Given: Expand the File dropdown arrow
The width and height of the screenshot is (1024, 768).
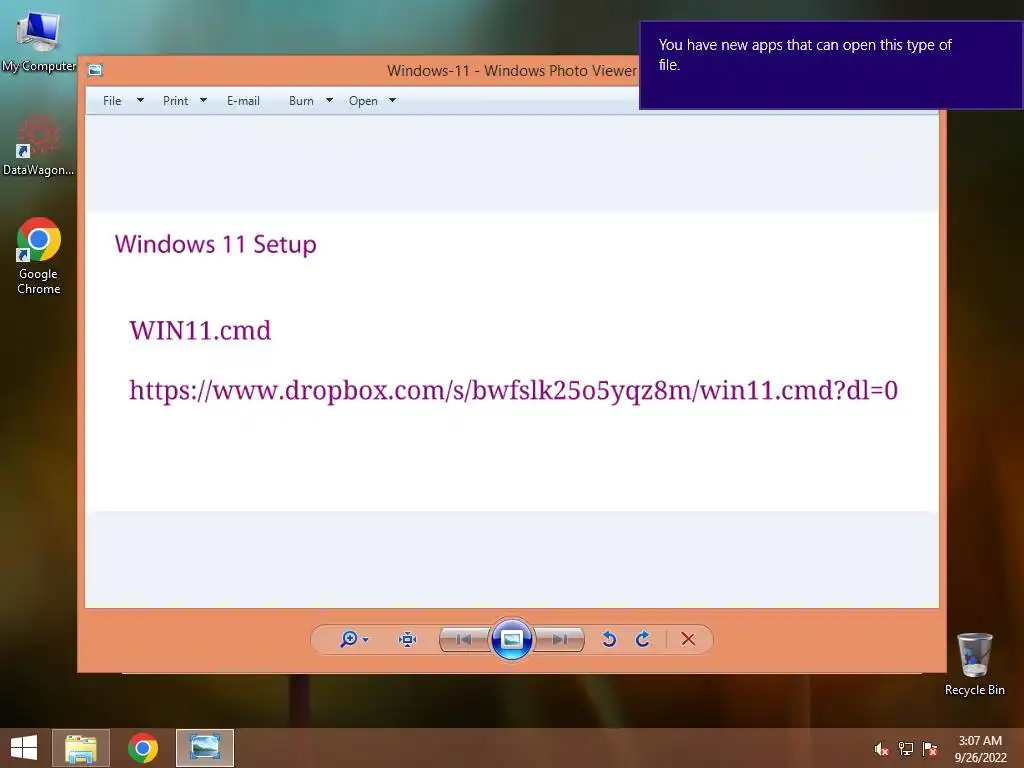Looking at the screenshot, I should (140, 101).
